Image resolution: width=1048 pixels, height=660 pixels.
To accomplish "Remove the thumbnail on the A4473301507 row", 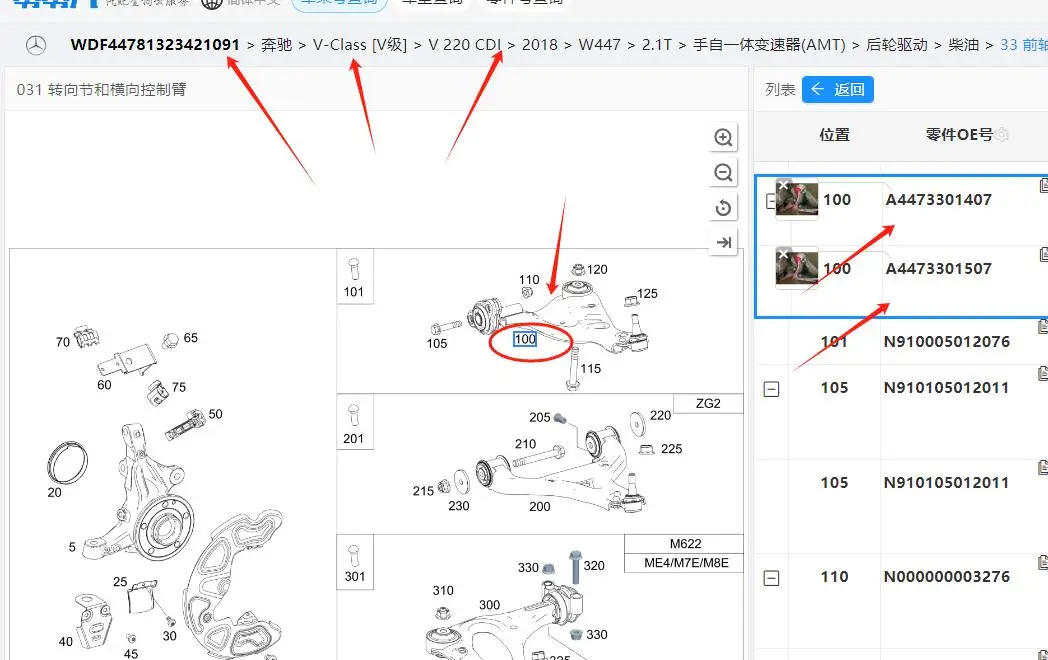I will 784,254.
